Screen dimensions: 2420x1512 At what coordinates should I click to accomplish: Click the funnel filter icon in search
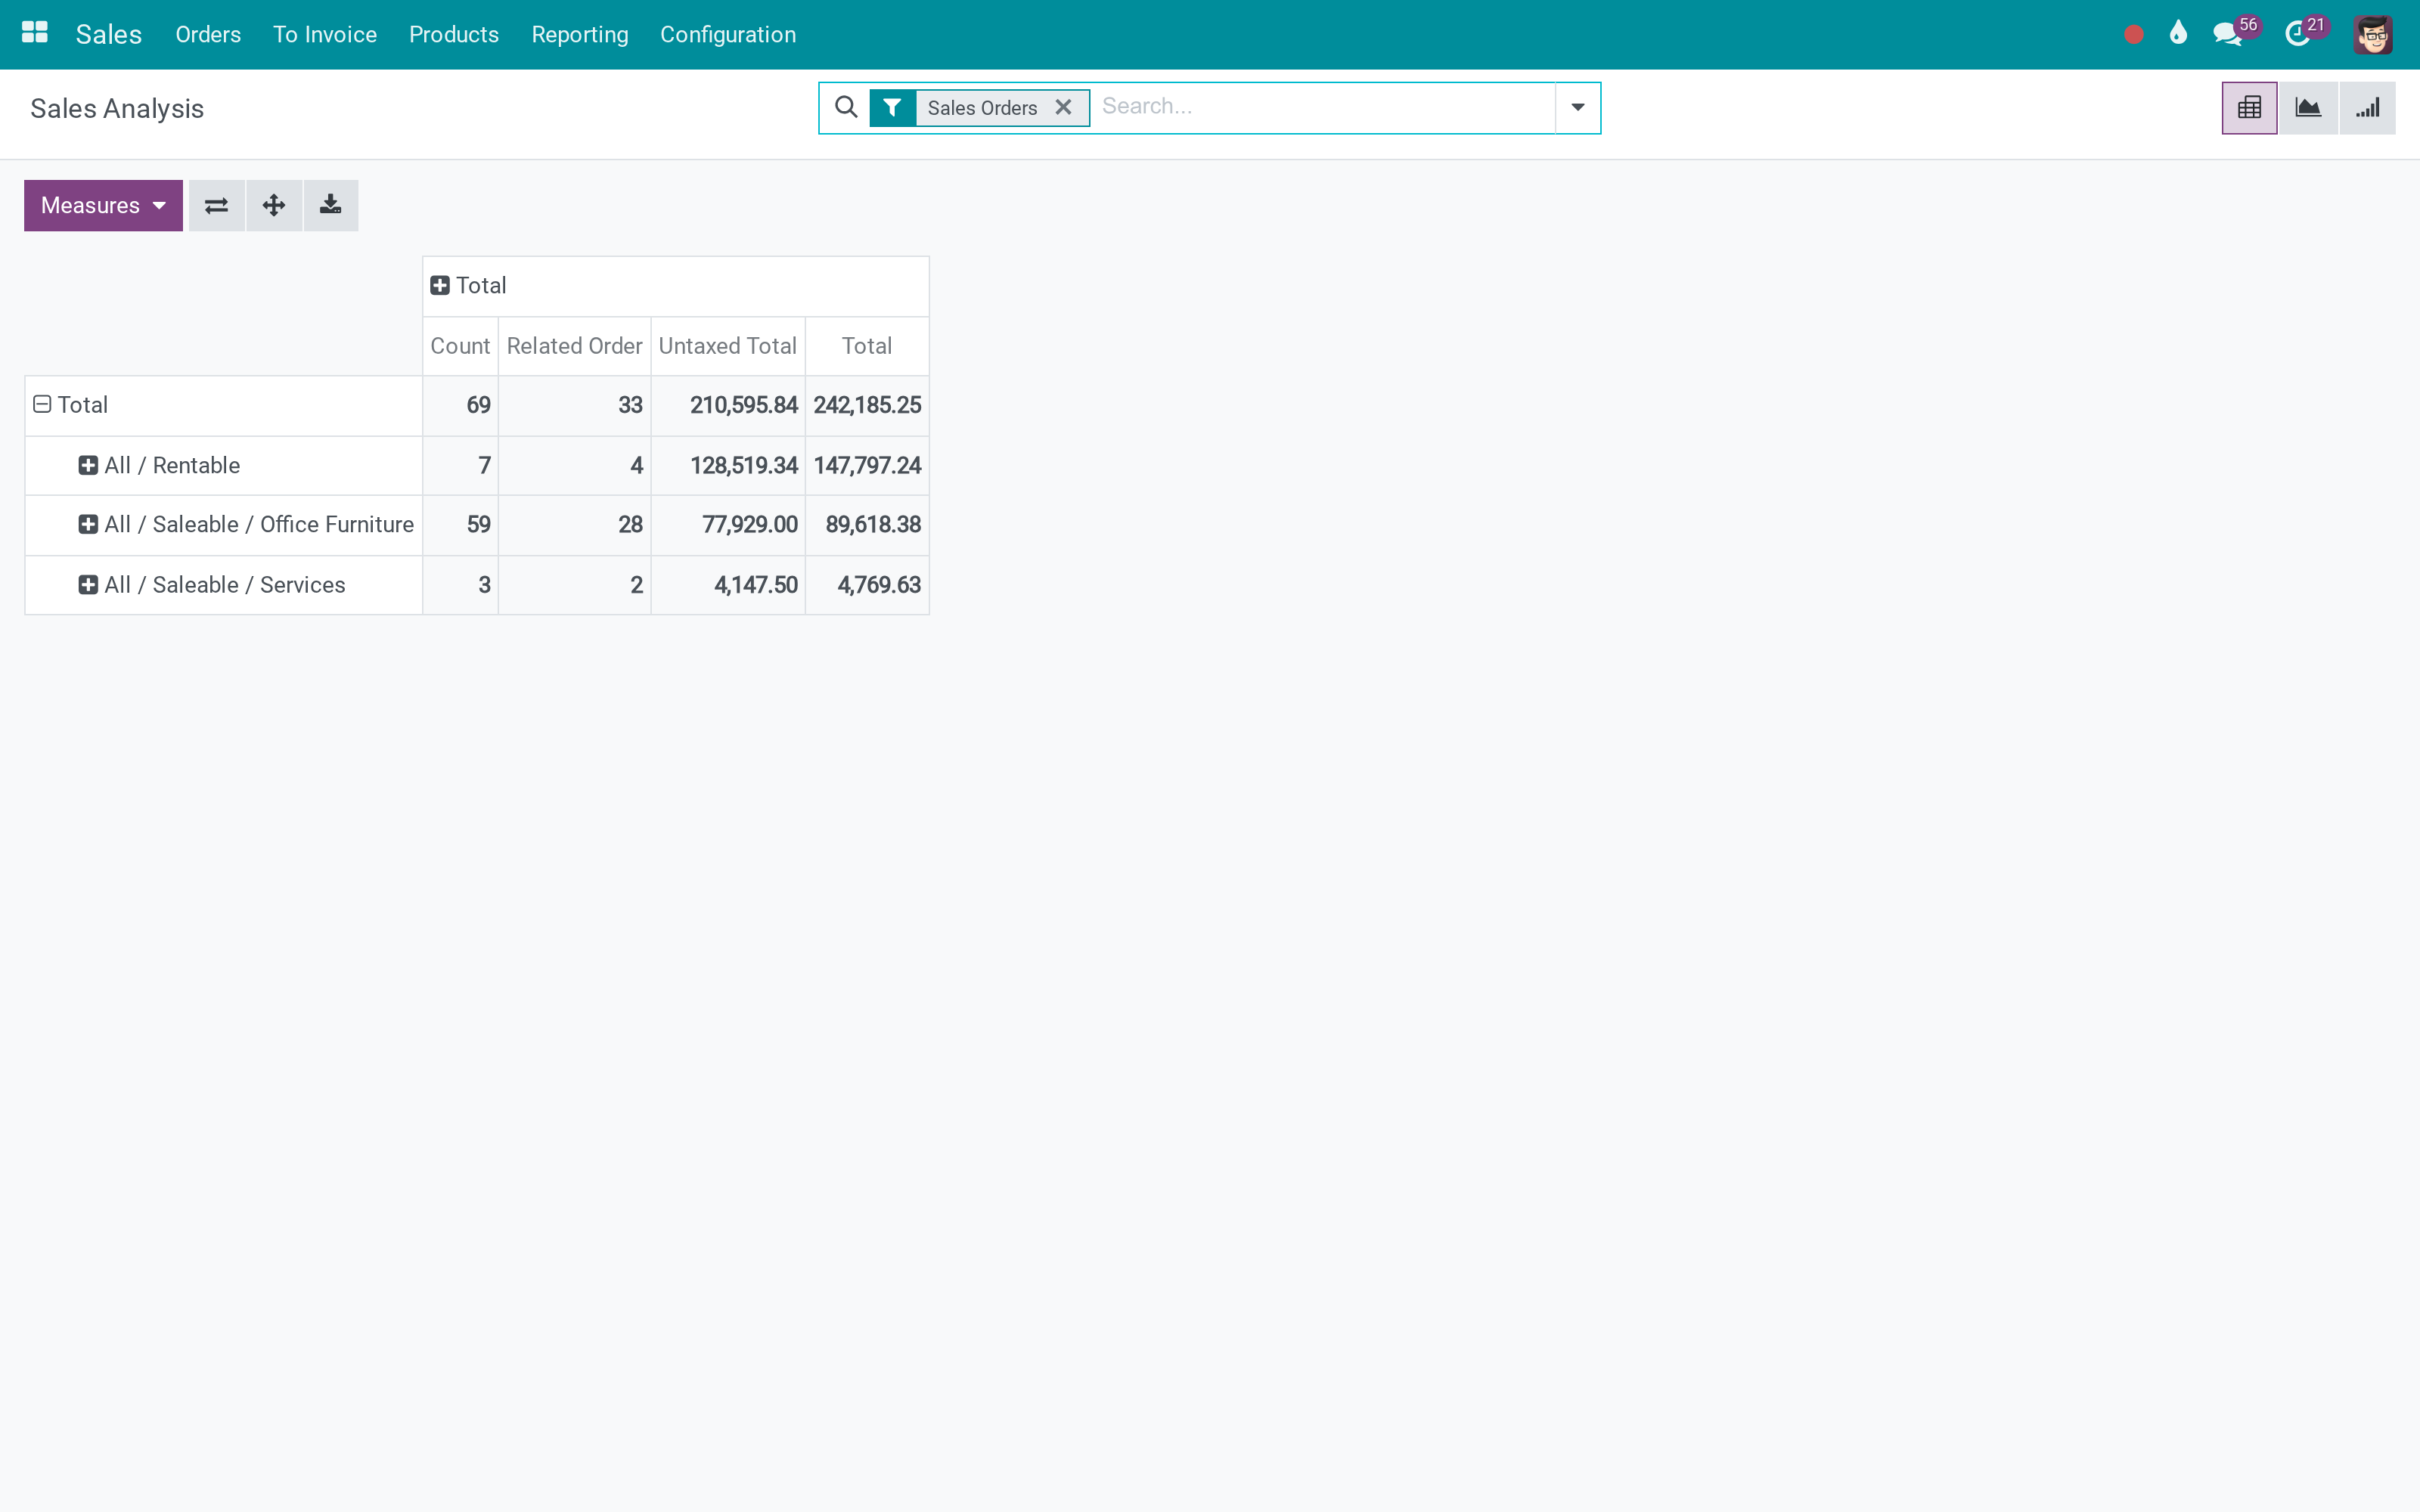pyautogui.click(x=892, y=107)
